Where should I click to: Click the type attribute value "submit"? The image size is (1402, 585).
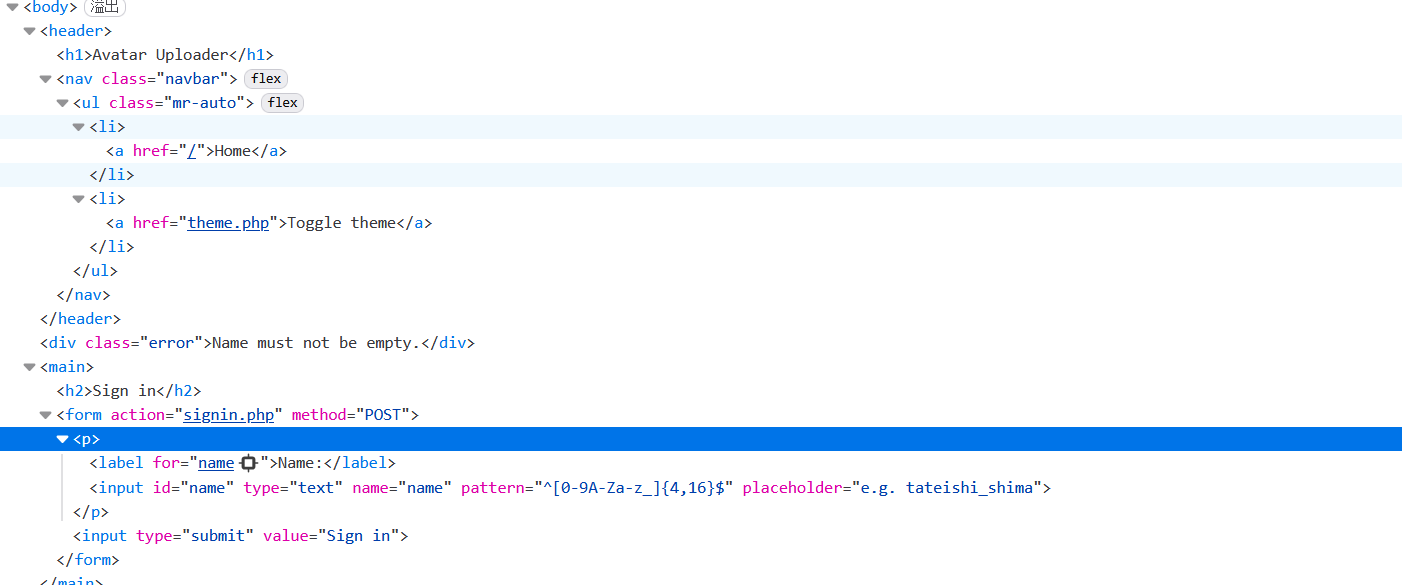[218, 536]
